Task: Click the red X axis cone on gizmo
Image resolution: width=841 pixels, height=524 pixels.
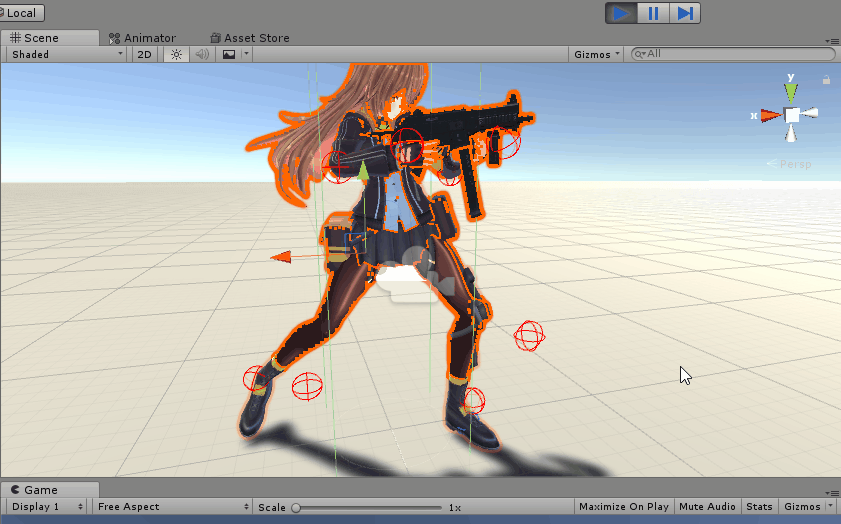Action: [769, 115]
